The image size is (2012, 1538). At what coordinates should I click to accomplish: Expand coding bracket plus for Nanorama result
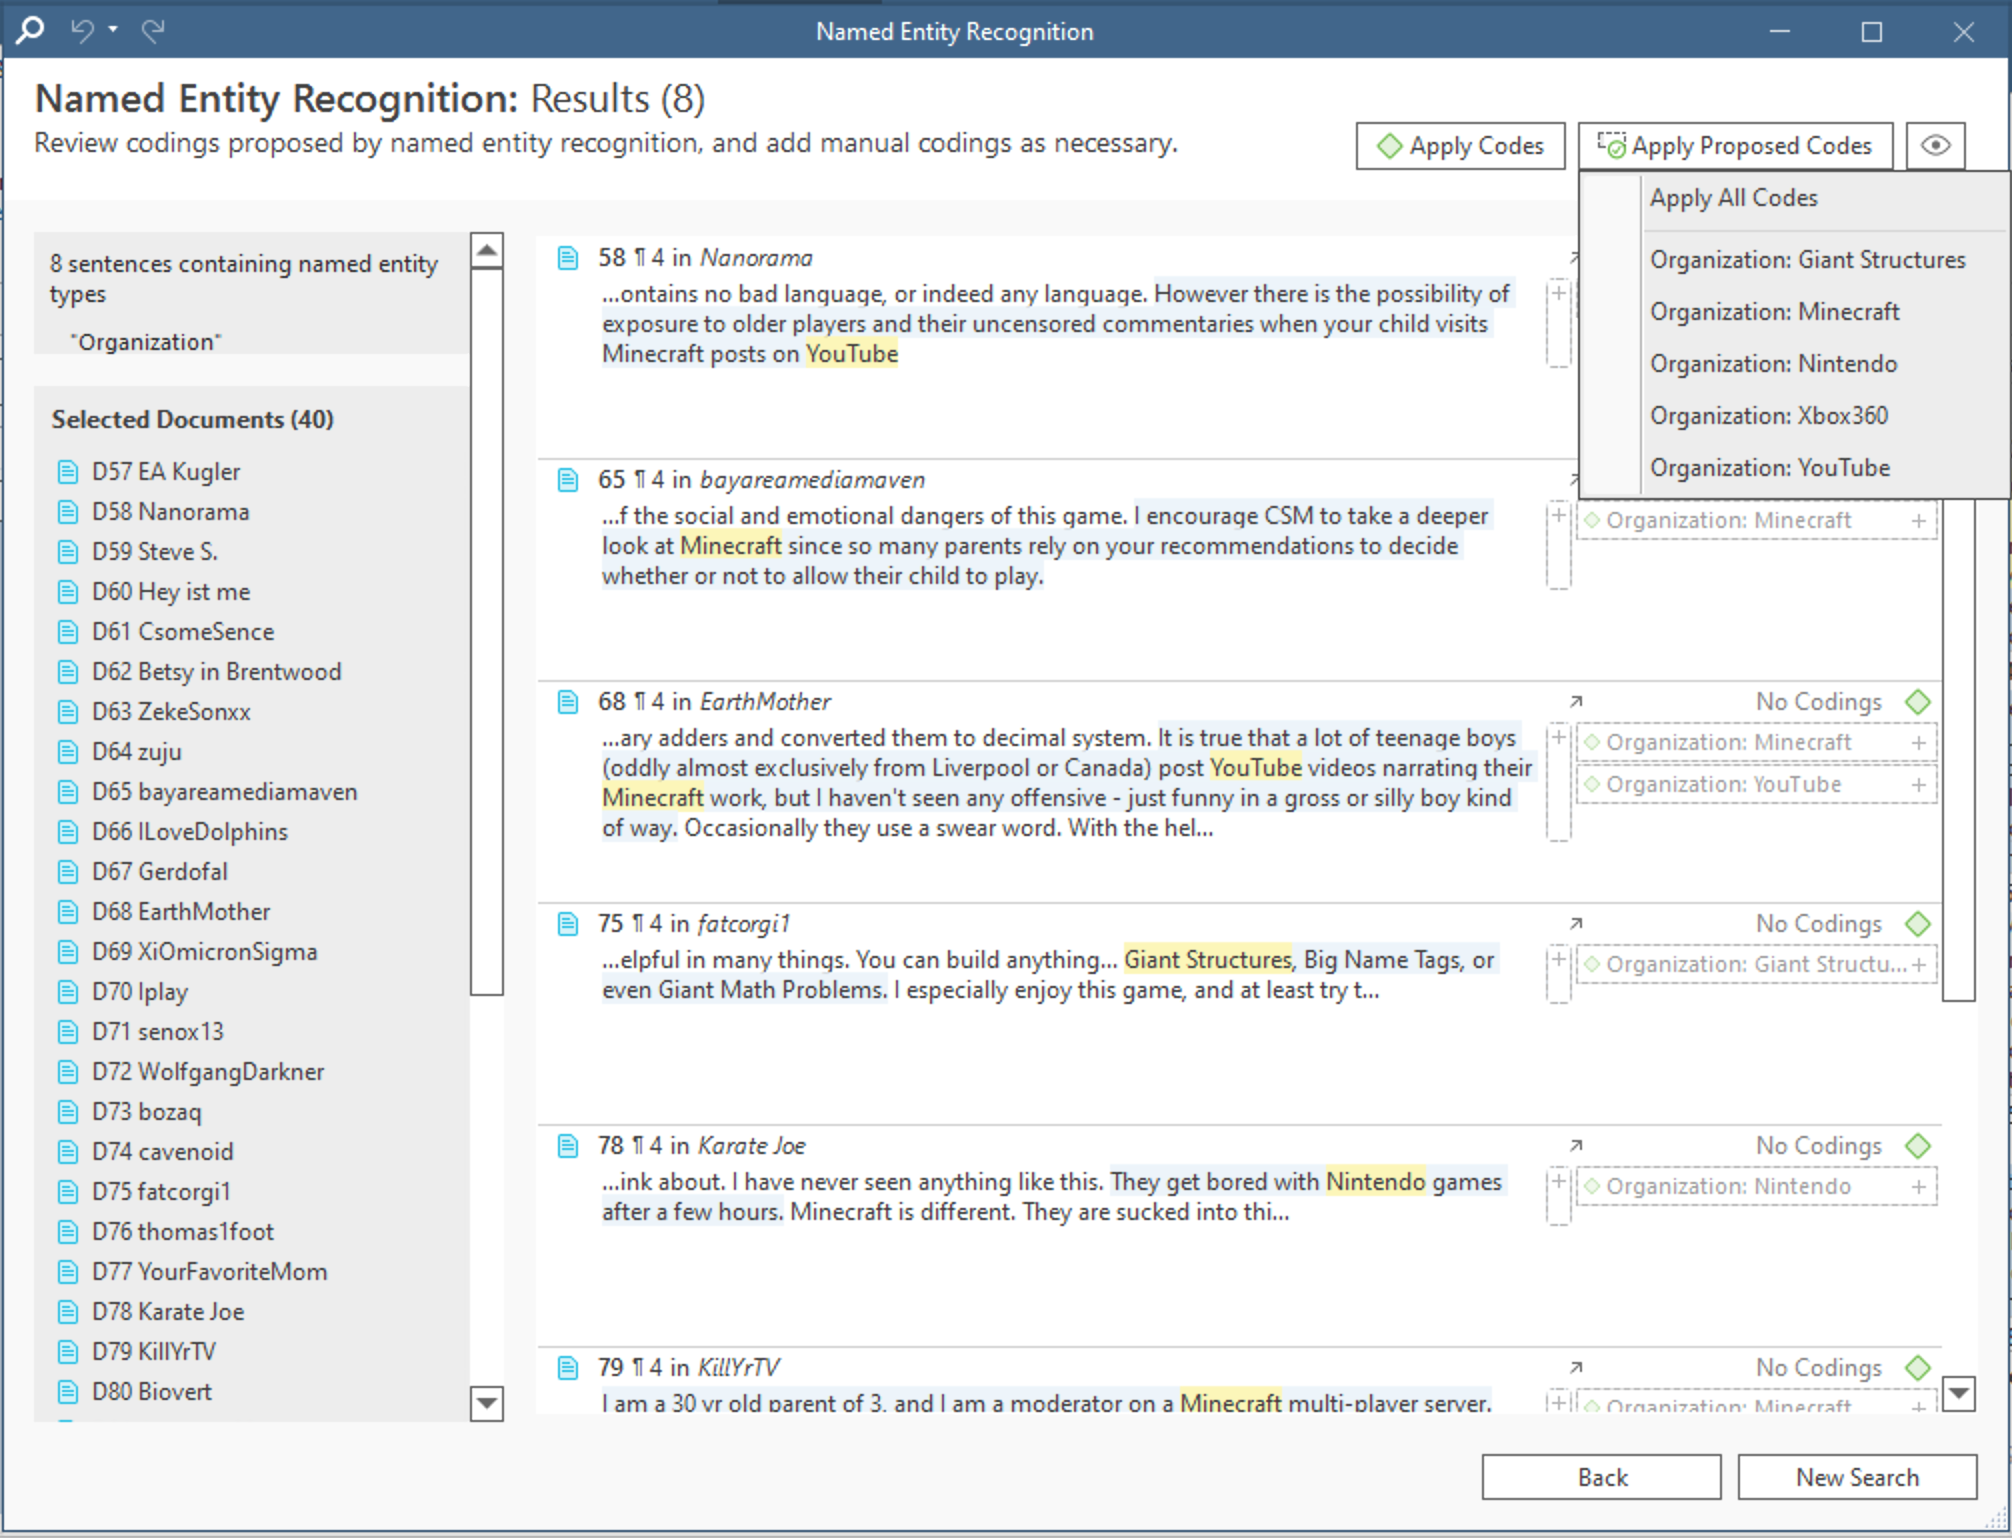(x=1558, y=293)
